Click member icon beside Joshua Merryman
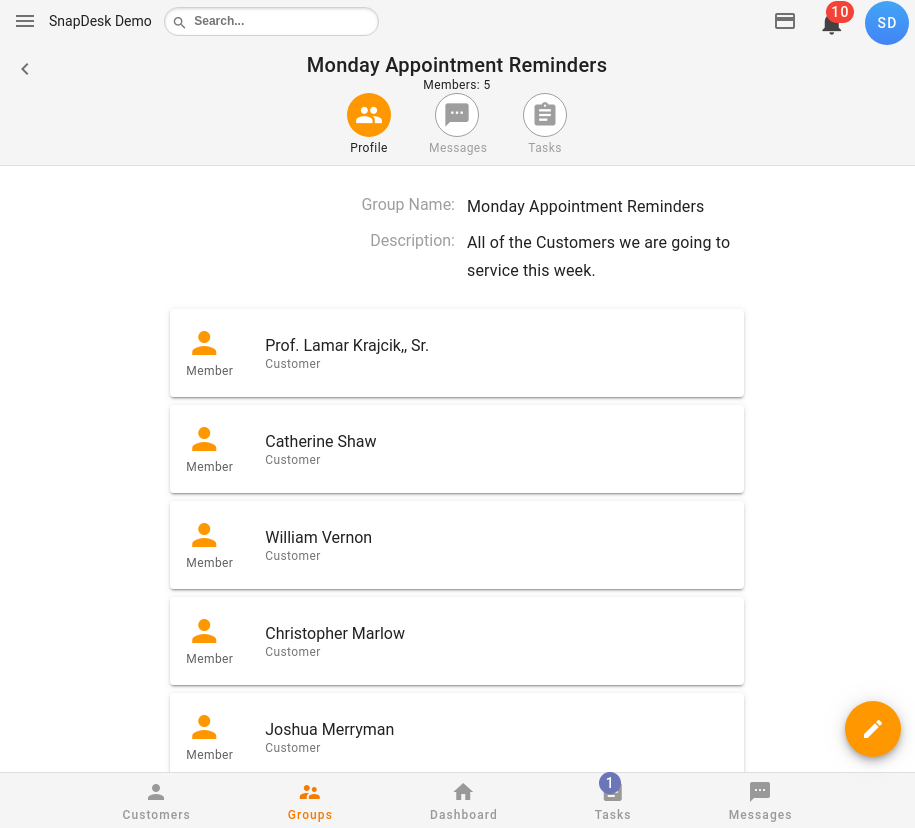The width and height of the screenshot is (915, 828). click(x=204, y=727)
